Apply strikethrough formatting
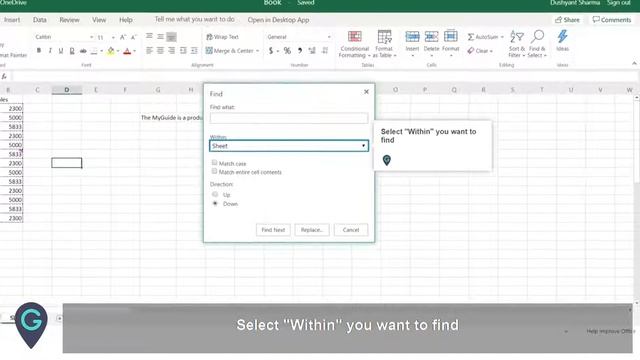This screenshot has height=360, width=640. pos(83,51)
